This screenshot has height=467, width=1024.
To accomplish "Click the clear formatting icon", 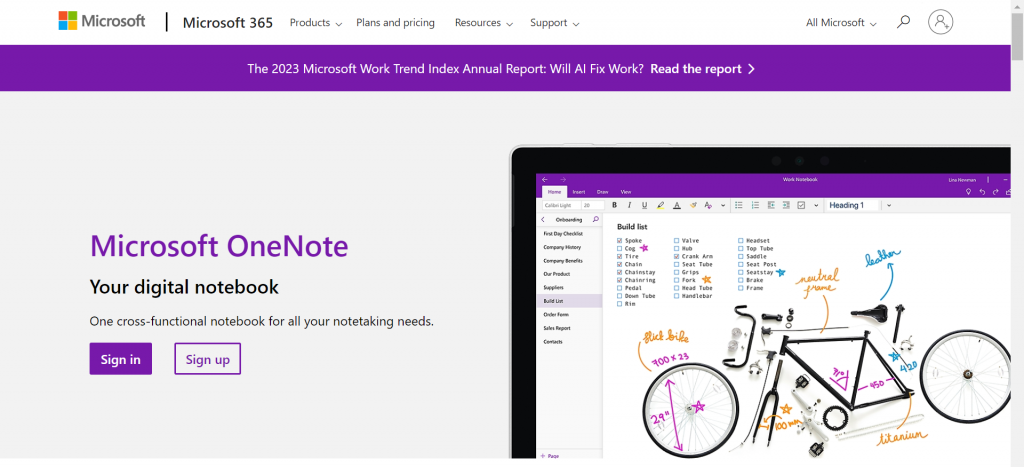I will [708, 205].
